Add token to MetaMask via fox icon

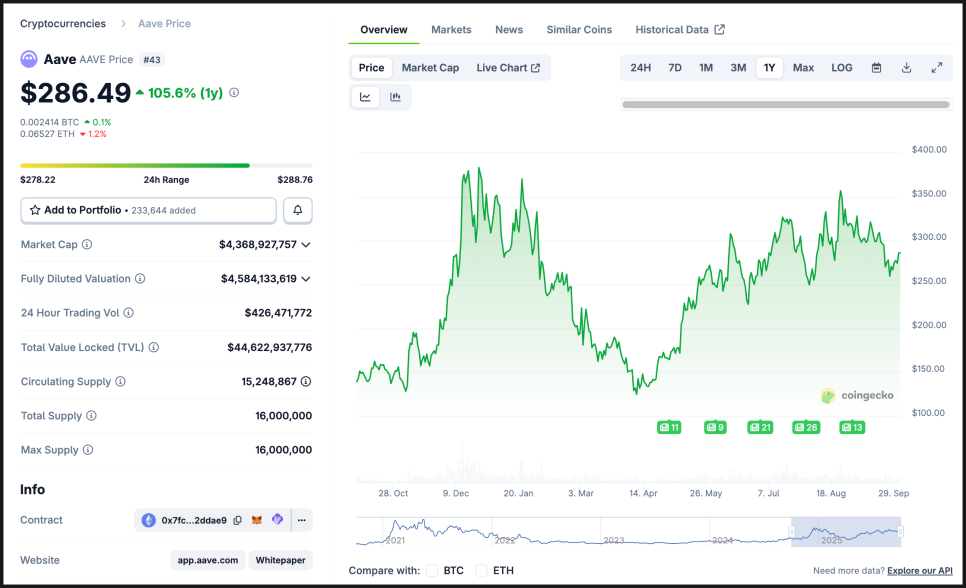257,520
